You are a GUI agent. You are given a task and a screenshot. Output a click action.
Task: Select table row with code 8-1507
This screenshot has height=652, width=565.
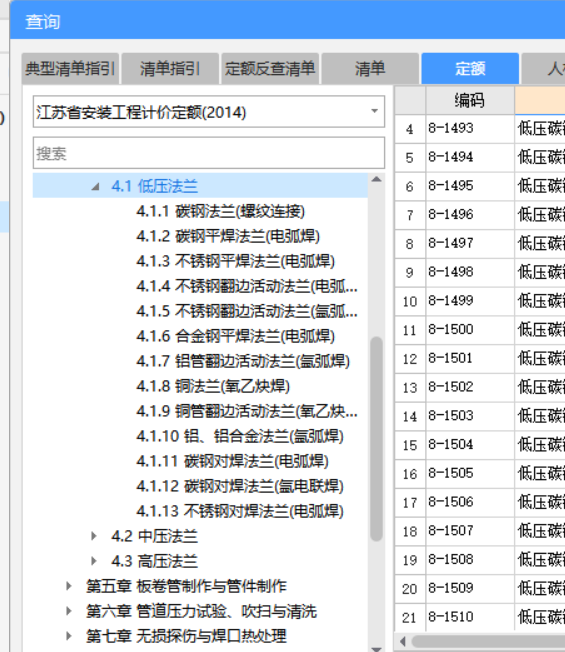[480, 531]
